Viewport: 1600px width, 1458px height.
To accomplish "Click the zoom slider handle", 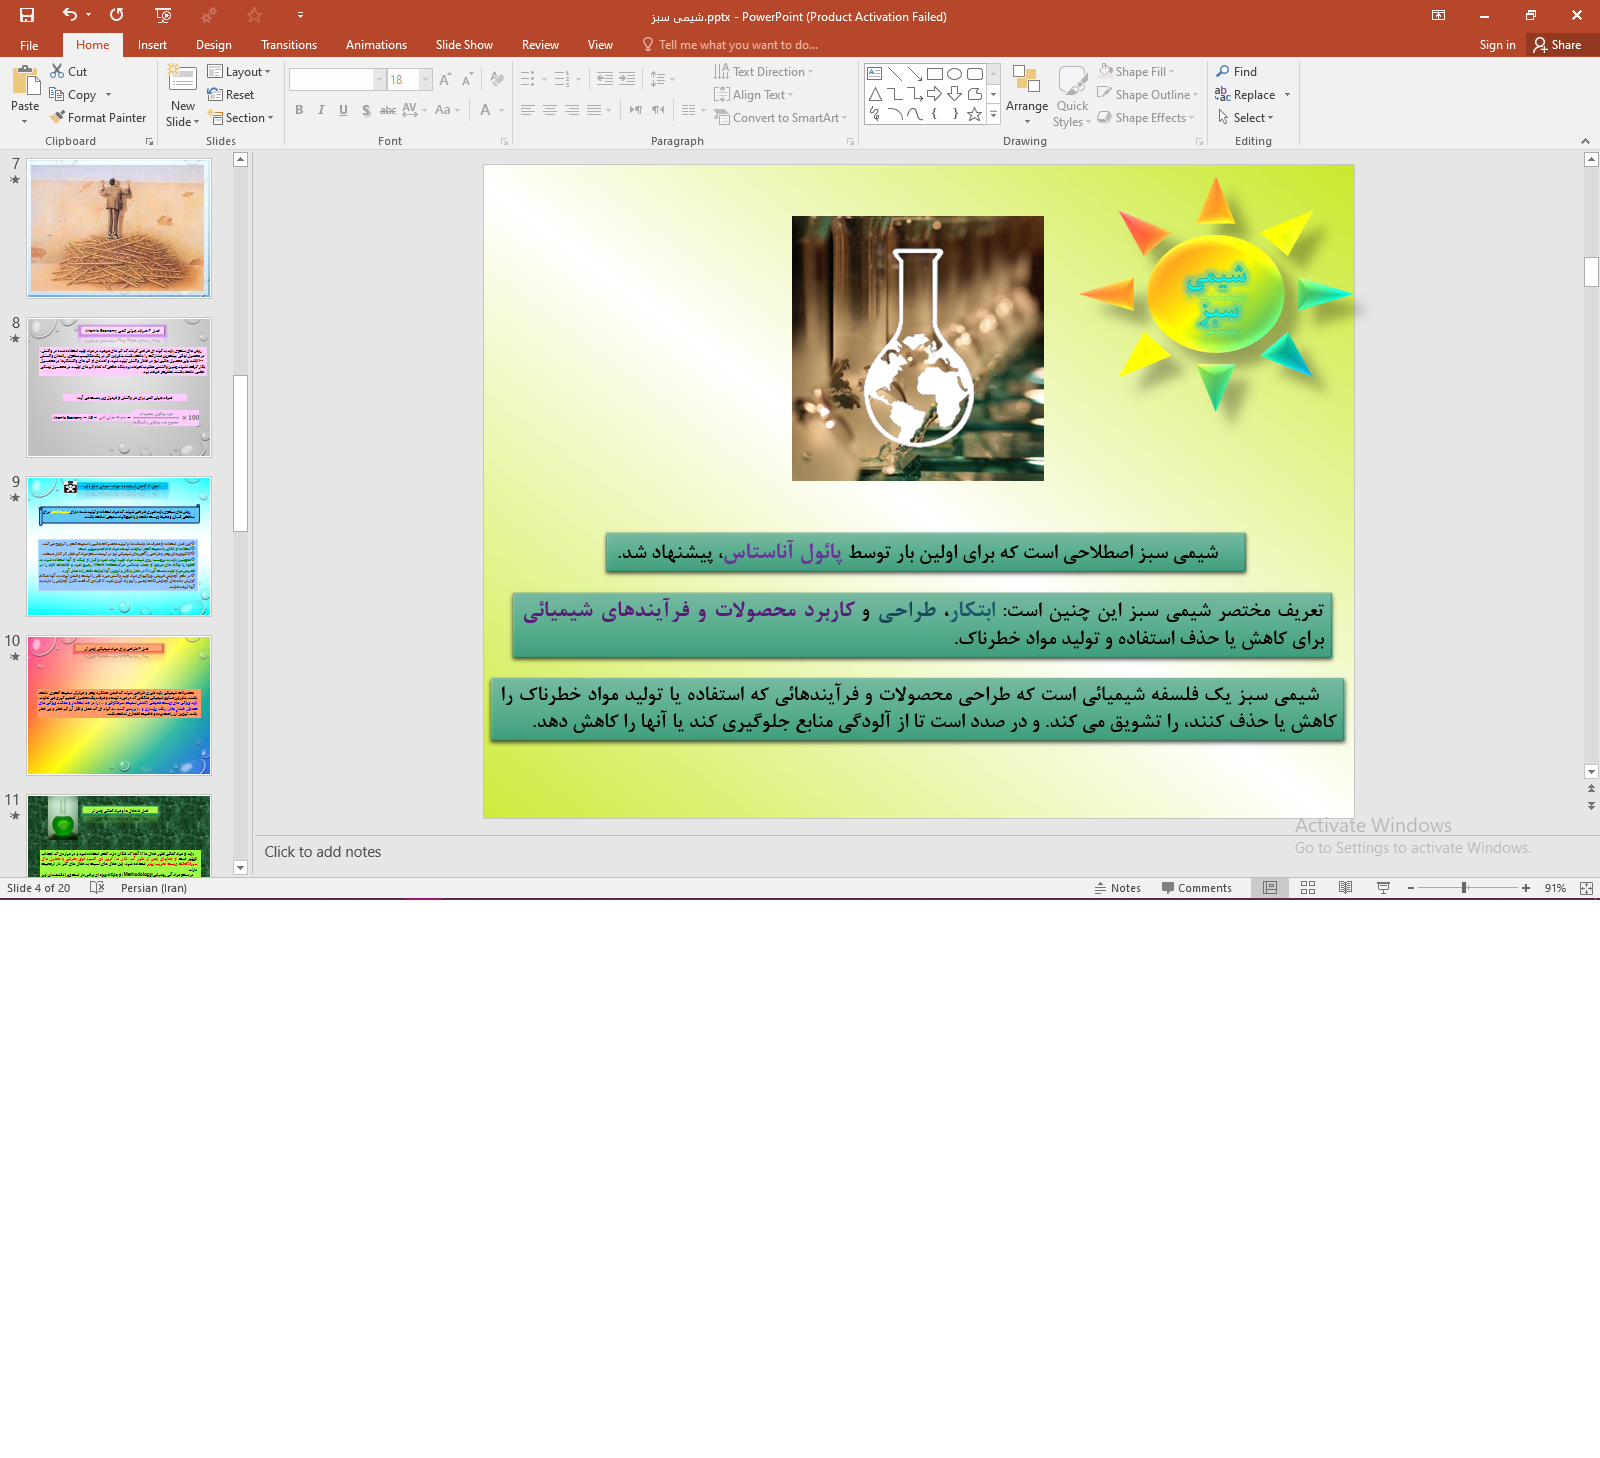I will 1464,888.
